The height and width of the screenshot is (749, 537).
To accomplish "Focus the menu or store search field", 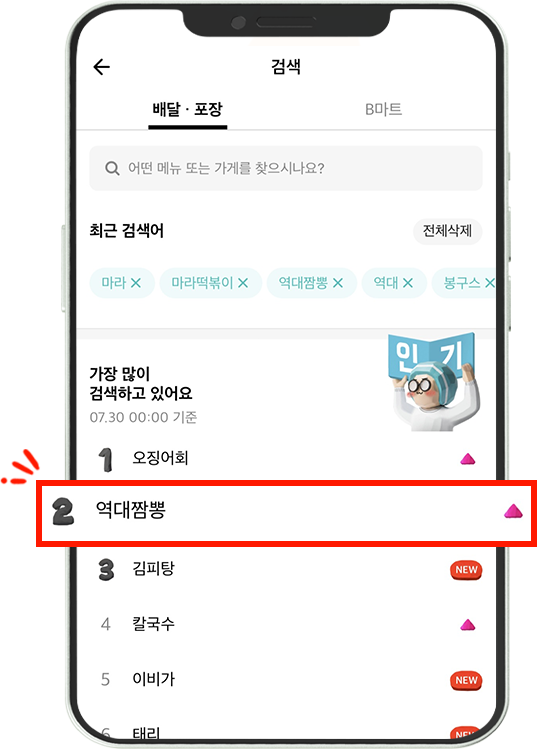I will tap(286, 168).
